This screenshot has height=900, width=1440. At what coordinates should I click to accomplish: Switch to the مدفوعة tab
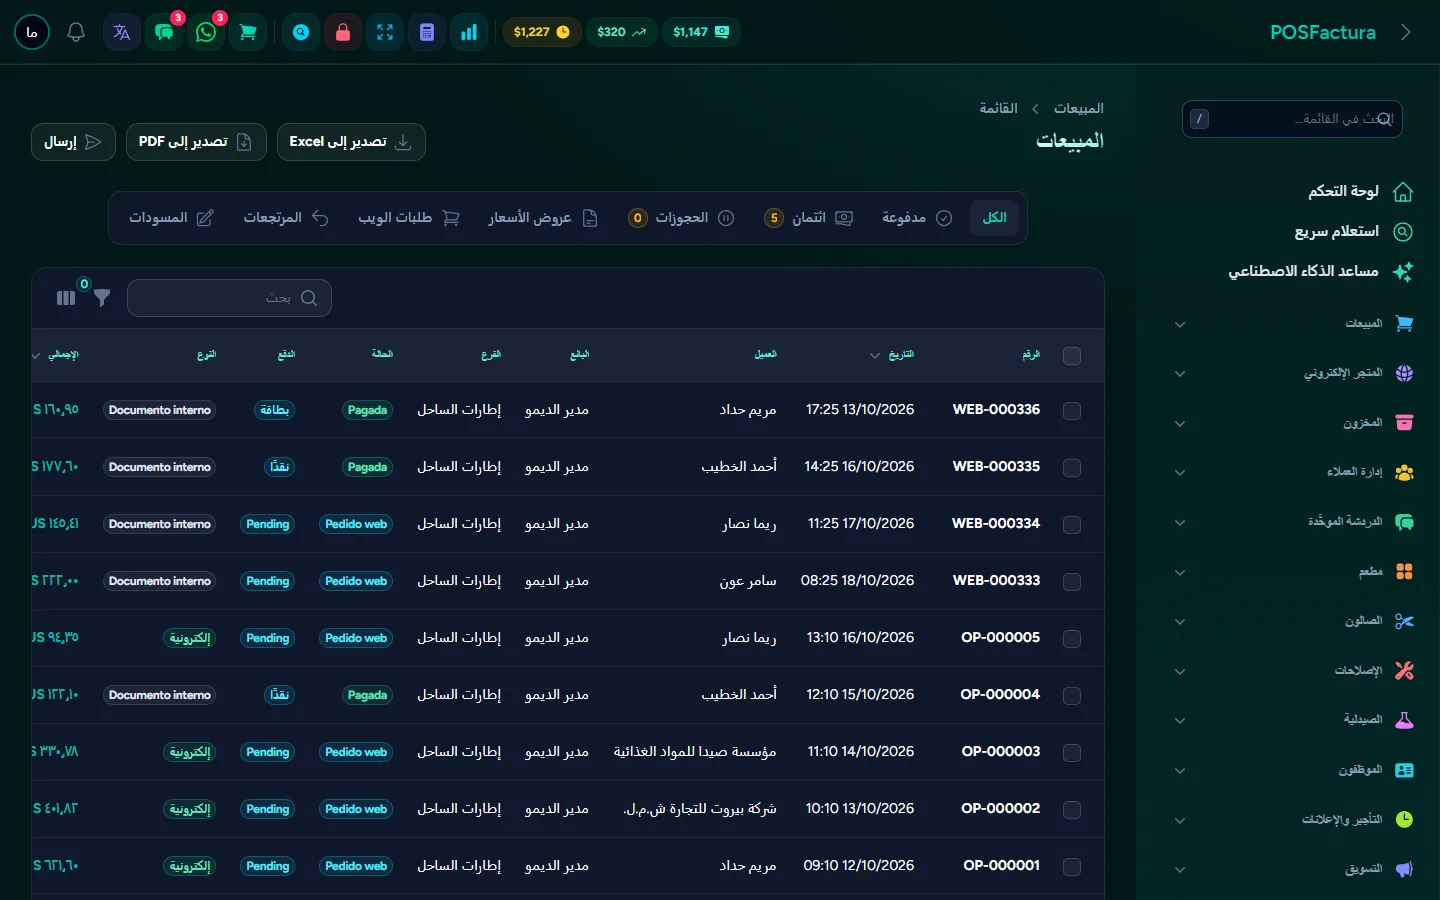pos(916,218)
